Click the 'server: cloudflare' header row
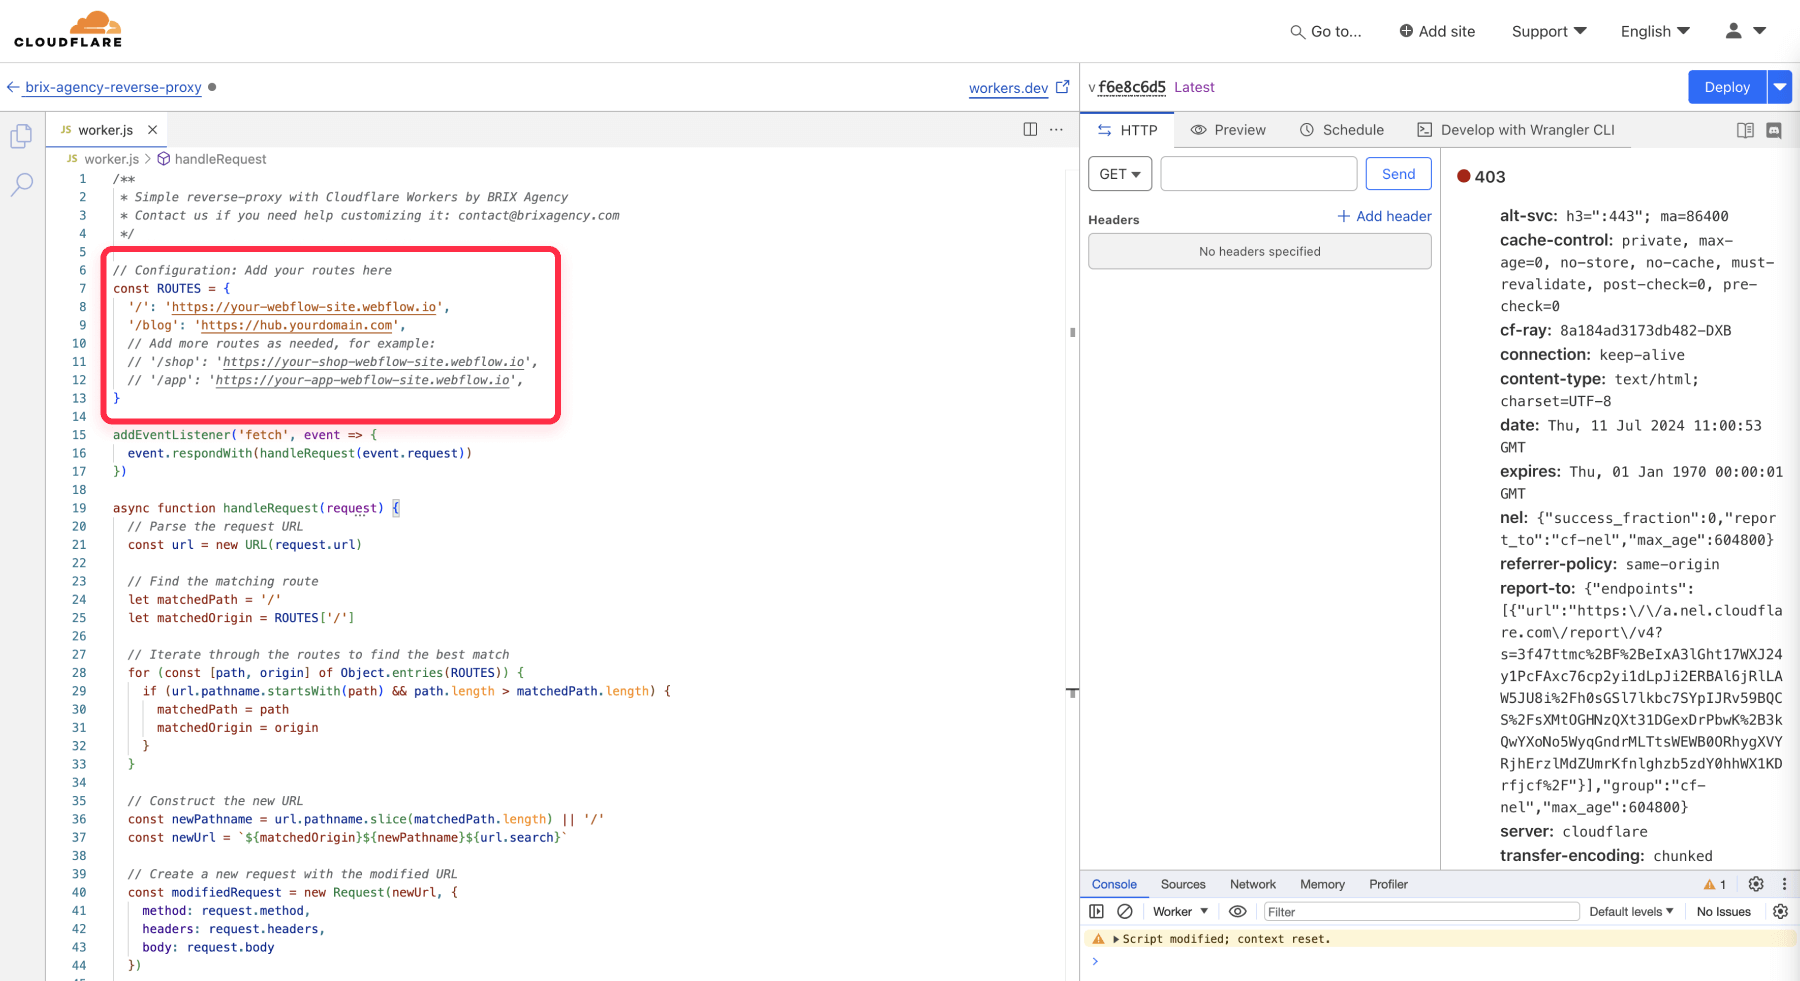The width and height of the screenshot is (1800, 981). (x=1573, y=832)
